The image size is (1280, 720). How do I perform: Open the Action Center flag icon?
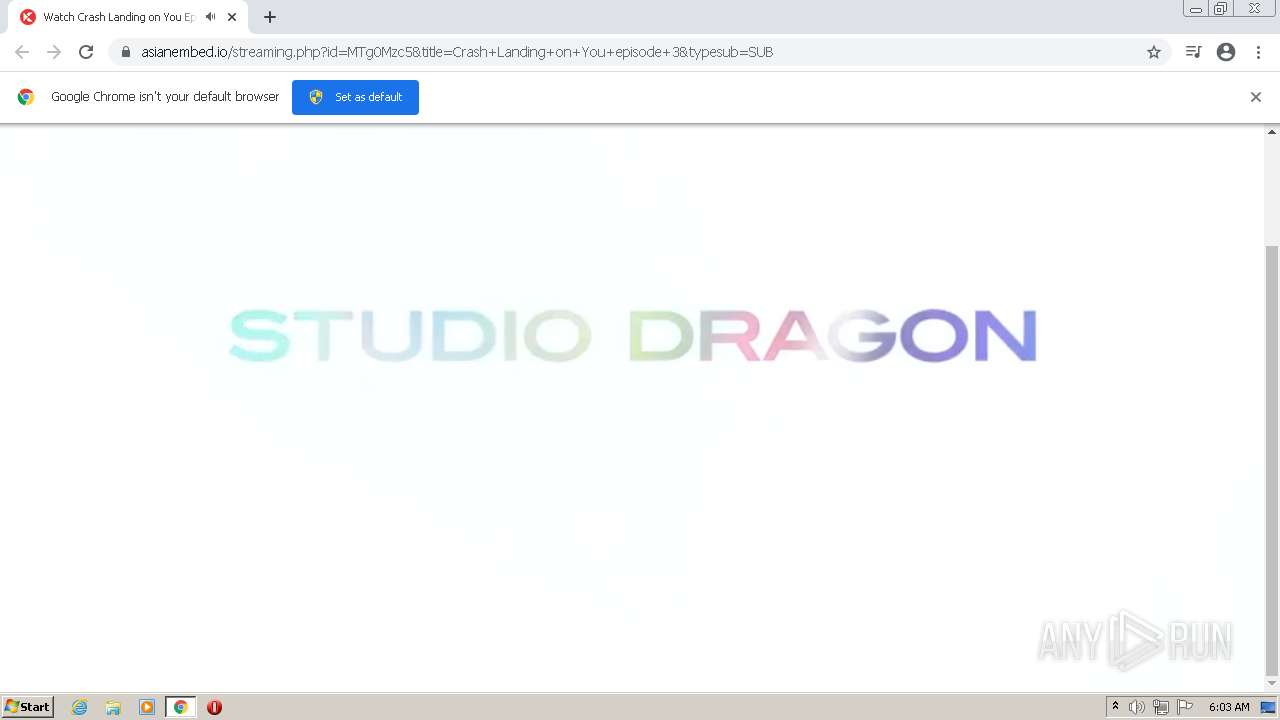tap(1185, 707)
